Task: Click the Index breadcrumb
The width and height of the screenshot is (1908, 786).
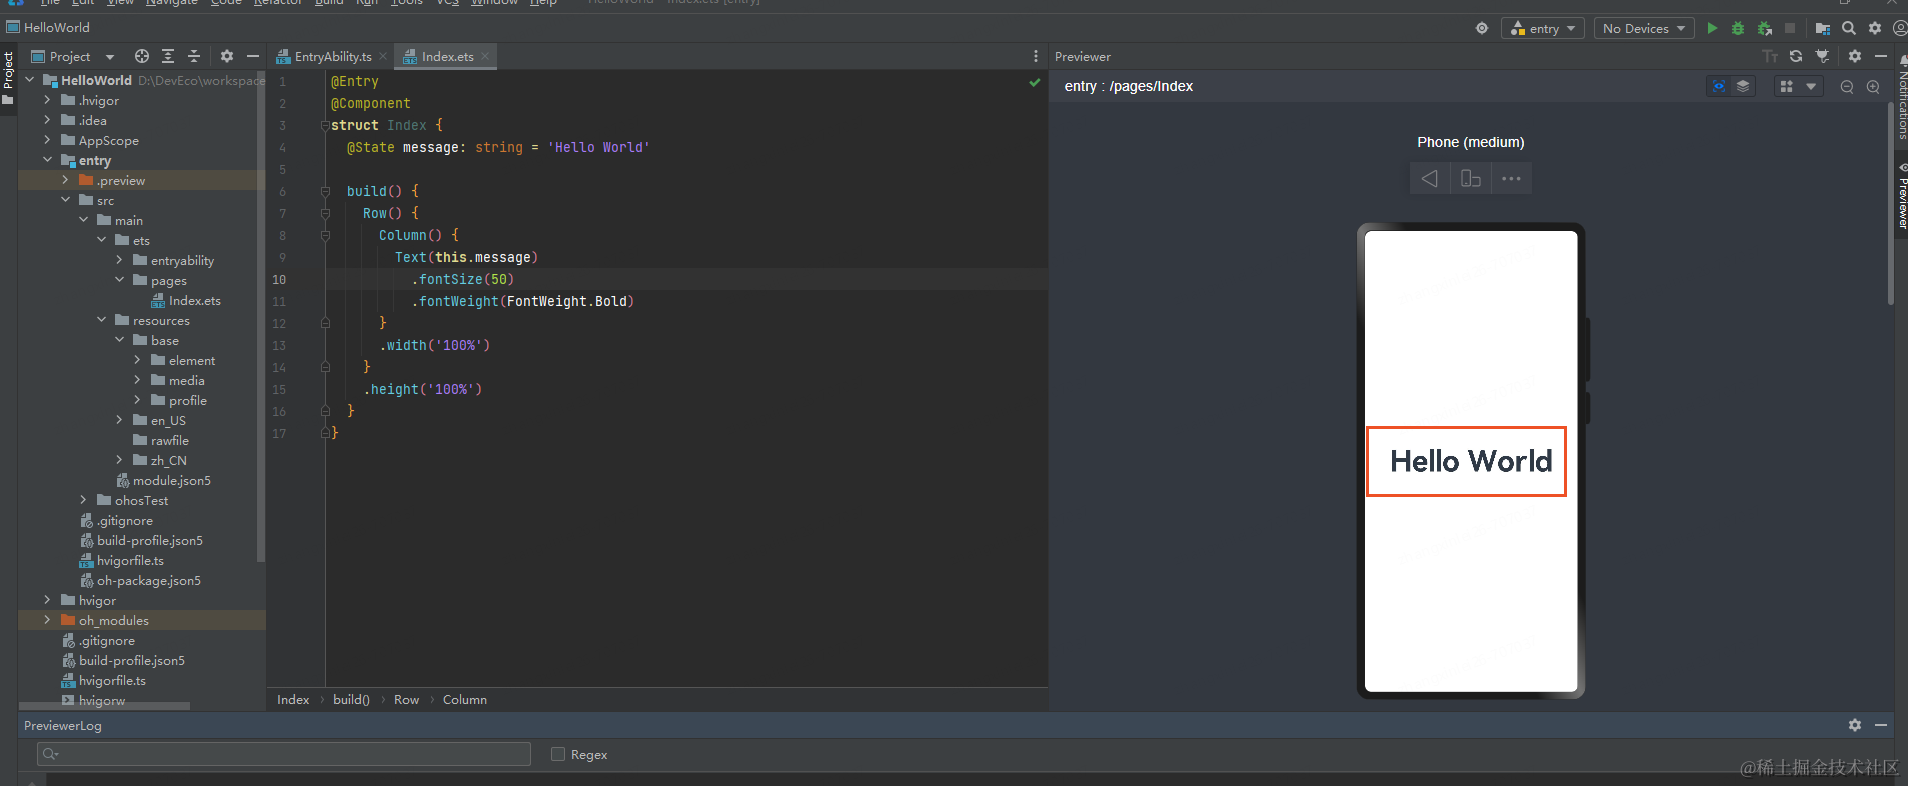Action: coord(293,700)
